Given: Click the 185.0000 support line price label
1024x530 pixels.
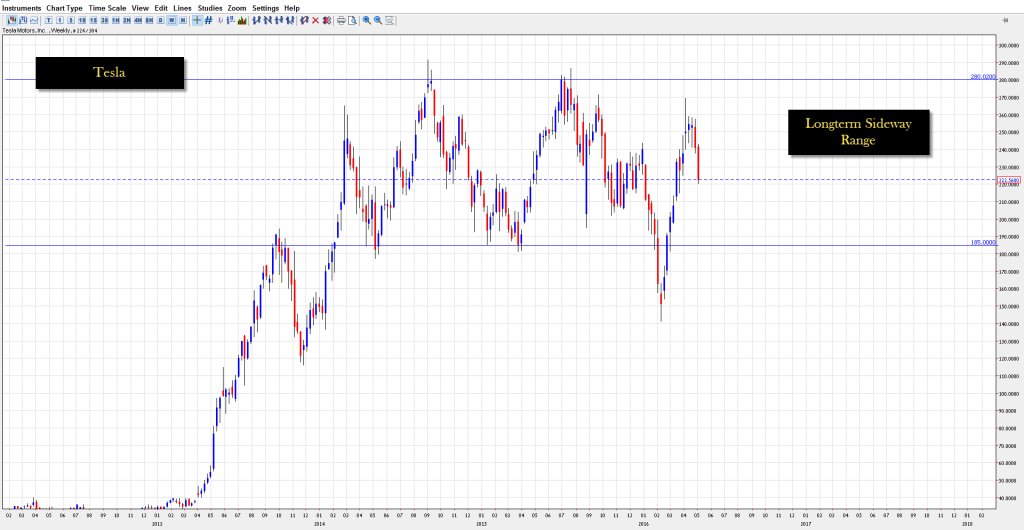Looking at the screenshot, I should coord(984,242).
